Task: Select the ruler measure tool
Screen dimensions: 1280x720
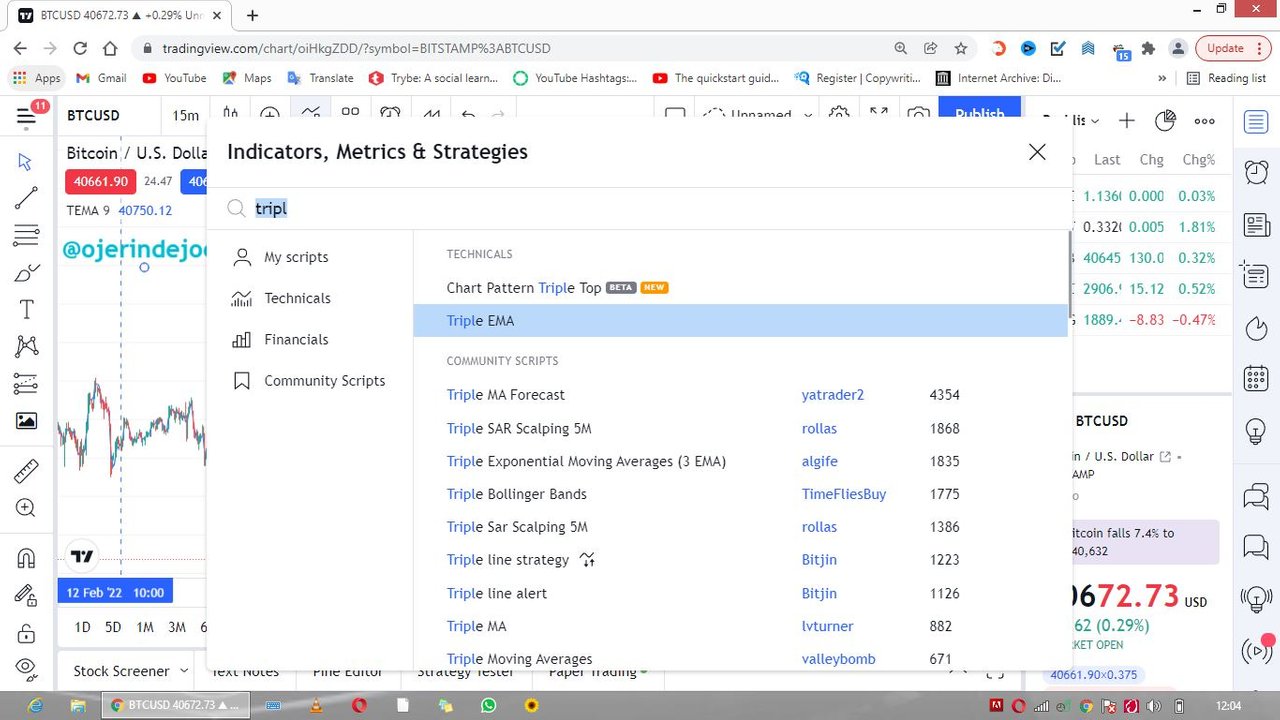Action: pos(26,471)
